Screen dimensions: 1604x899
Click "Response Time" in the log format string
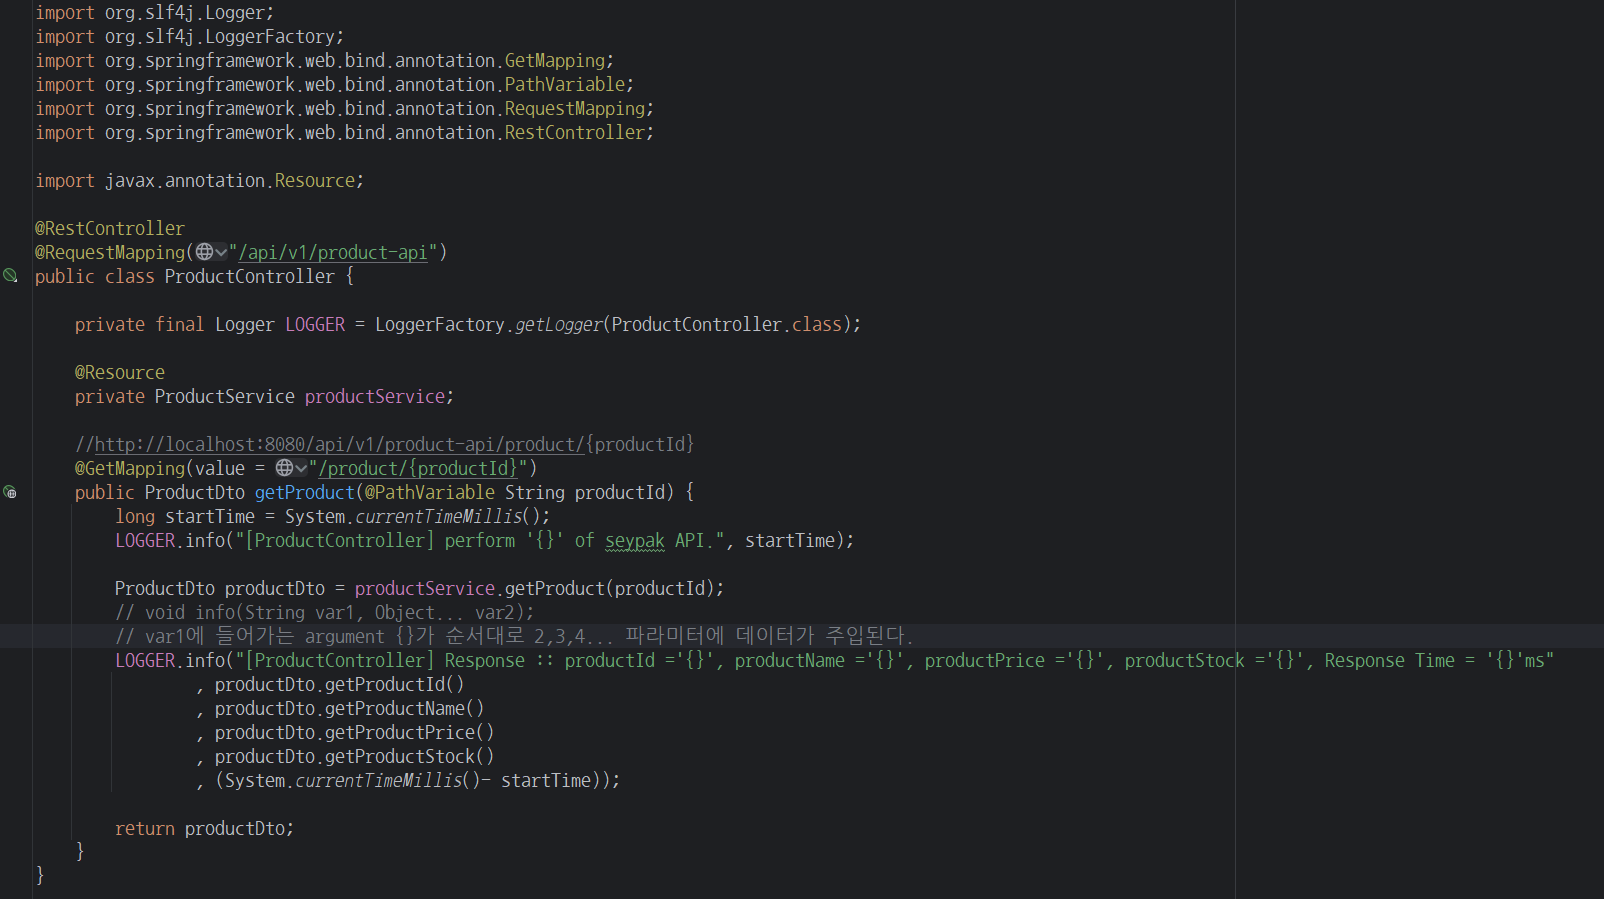coord(1390,661)
